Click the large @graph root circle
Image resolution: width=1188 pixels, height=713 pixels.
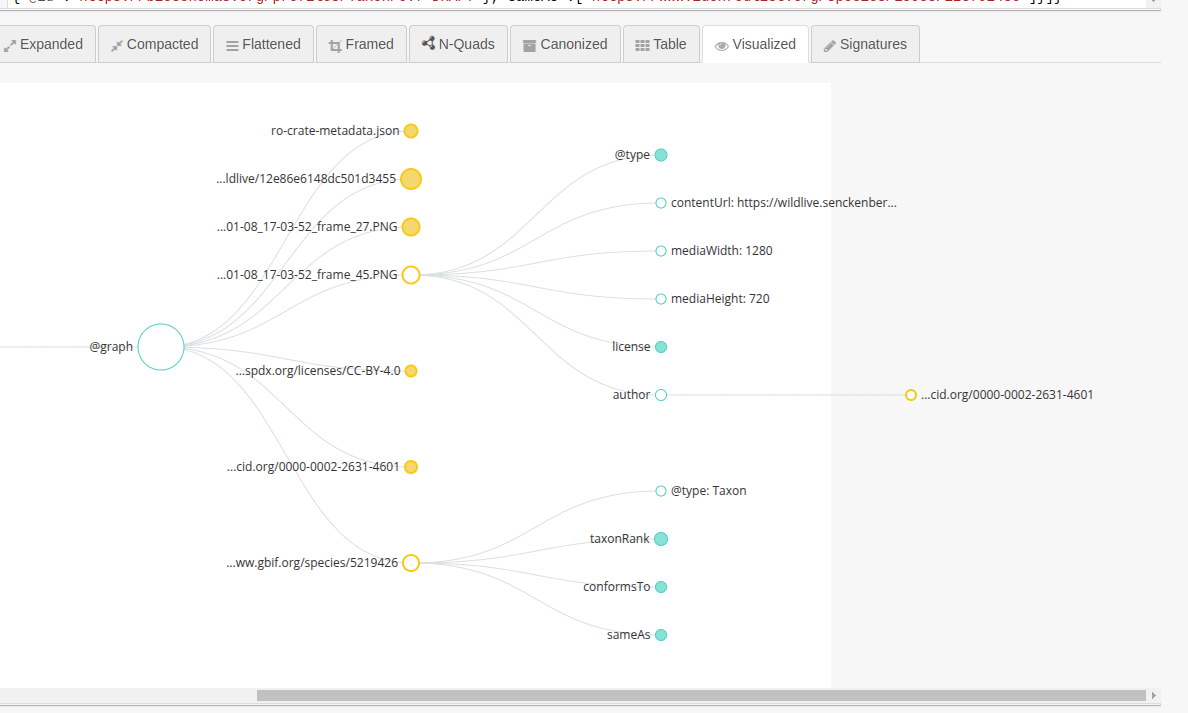161,347
